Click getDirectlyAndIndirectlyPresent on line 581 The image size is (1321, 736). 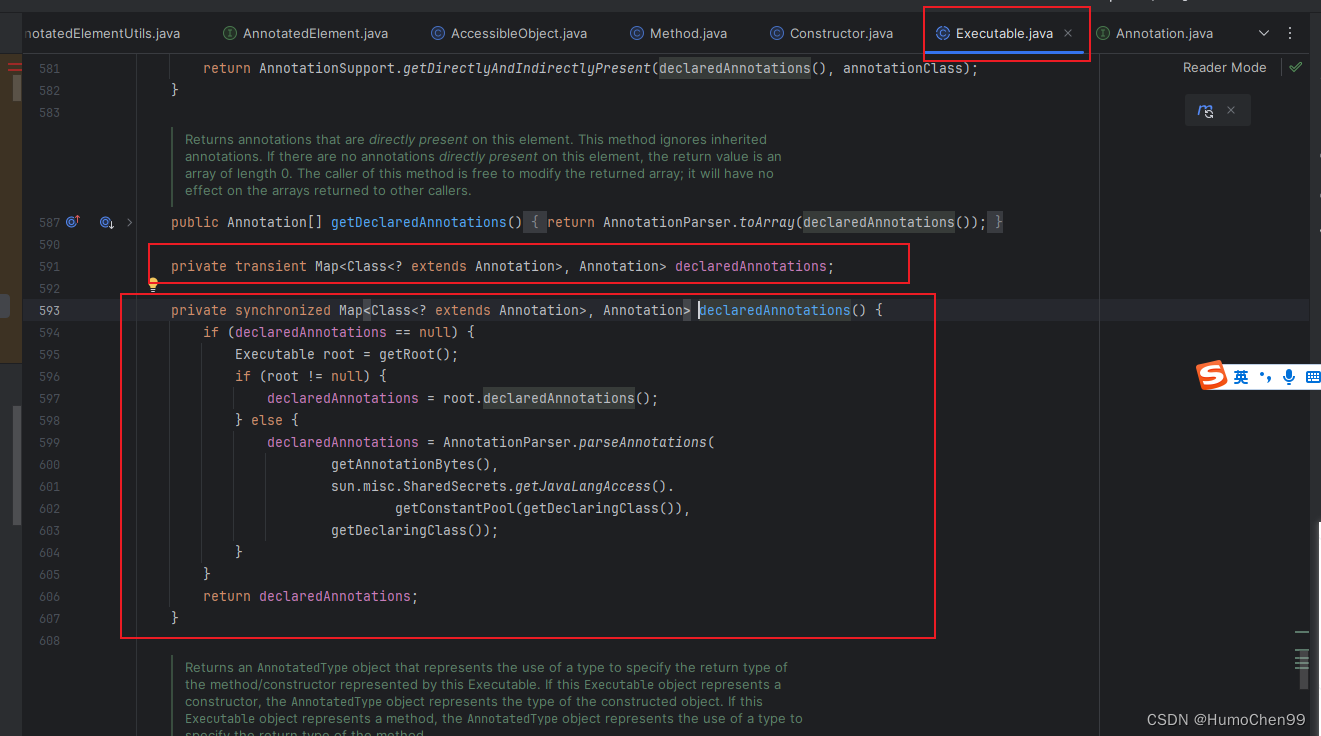point(527,68)
